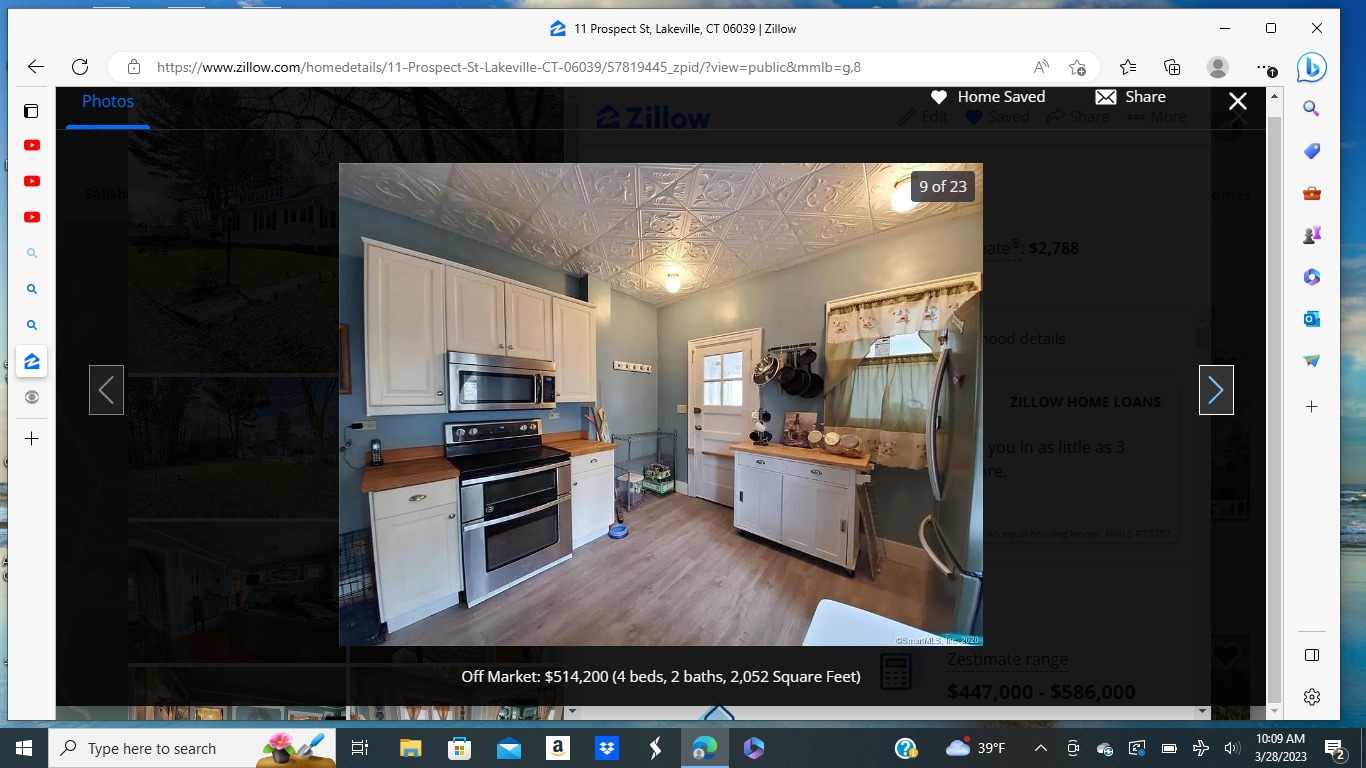Select the Photos tab
This screenshot has width=1366, height=768.
(108, 101)
